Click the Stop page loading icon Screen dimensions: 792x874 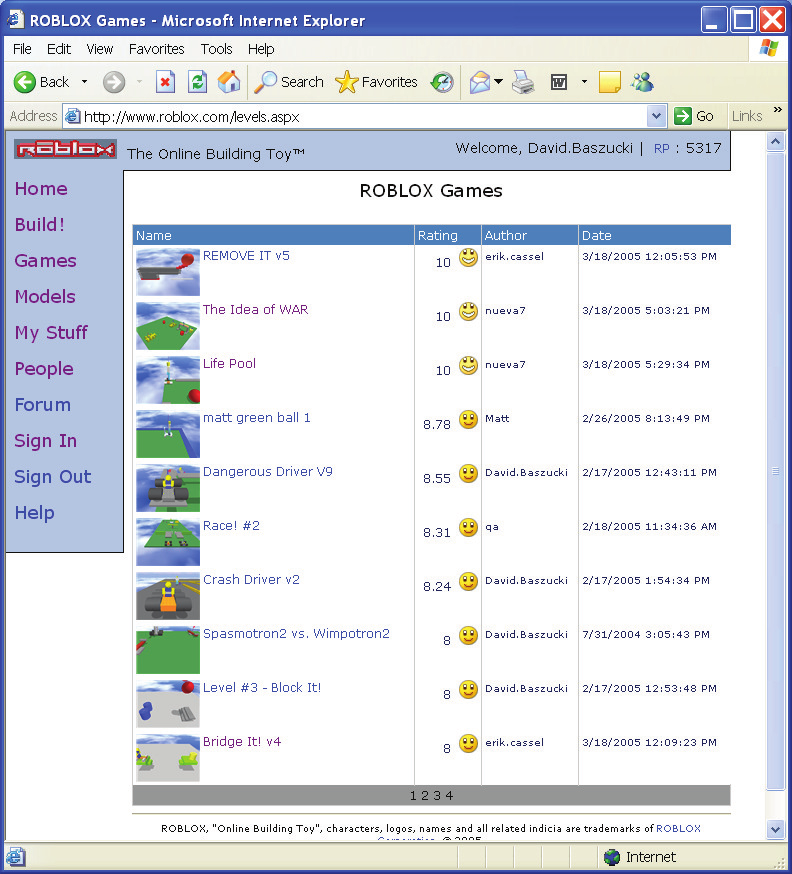point(165,82)
